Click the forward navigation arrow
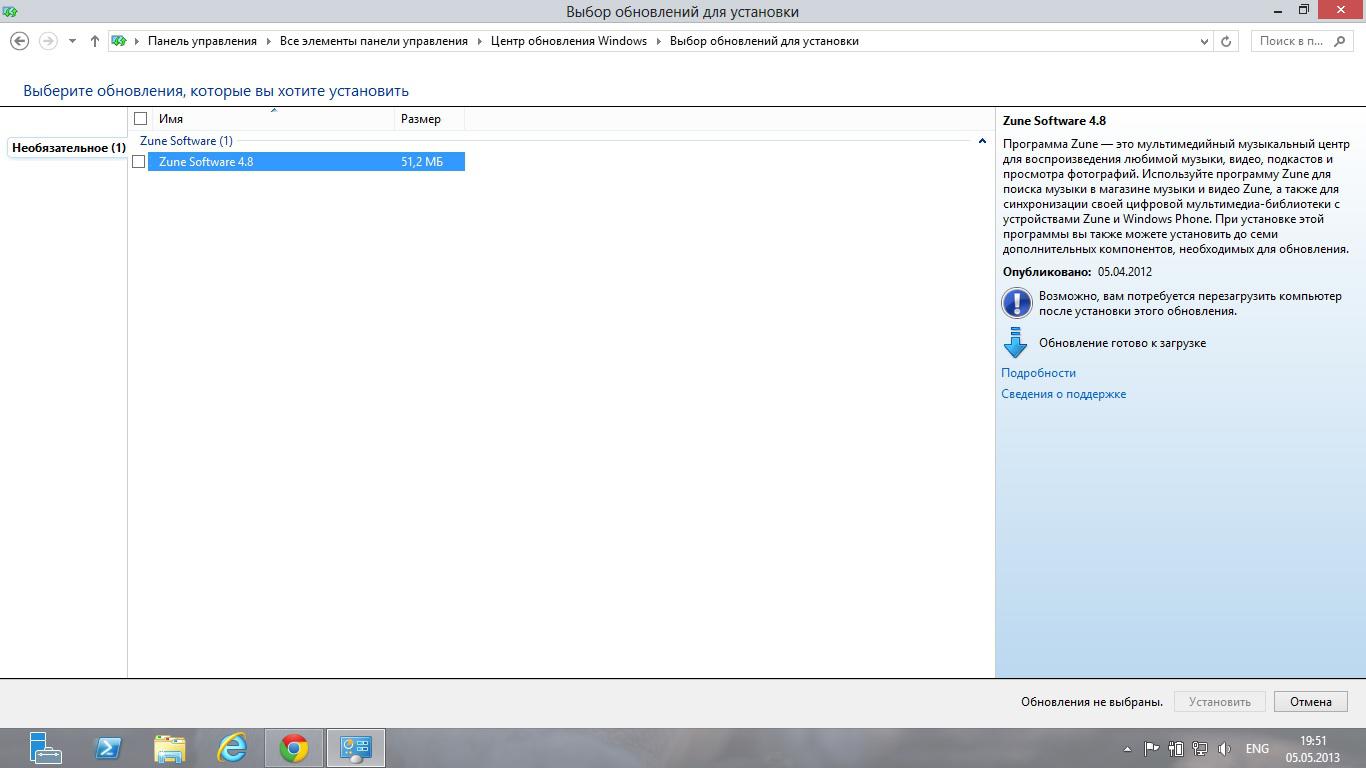The image size is (1366, 768). pos(47,41)
